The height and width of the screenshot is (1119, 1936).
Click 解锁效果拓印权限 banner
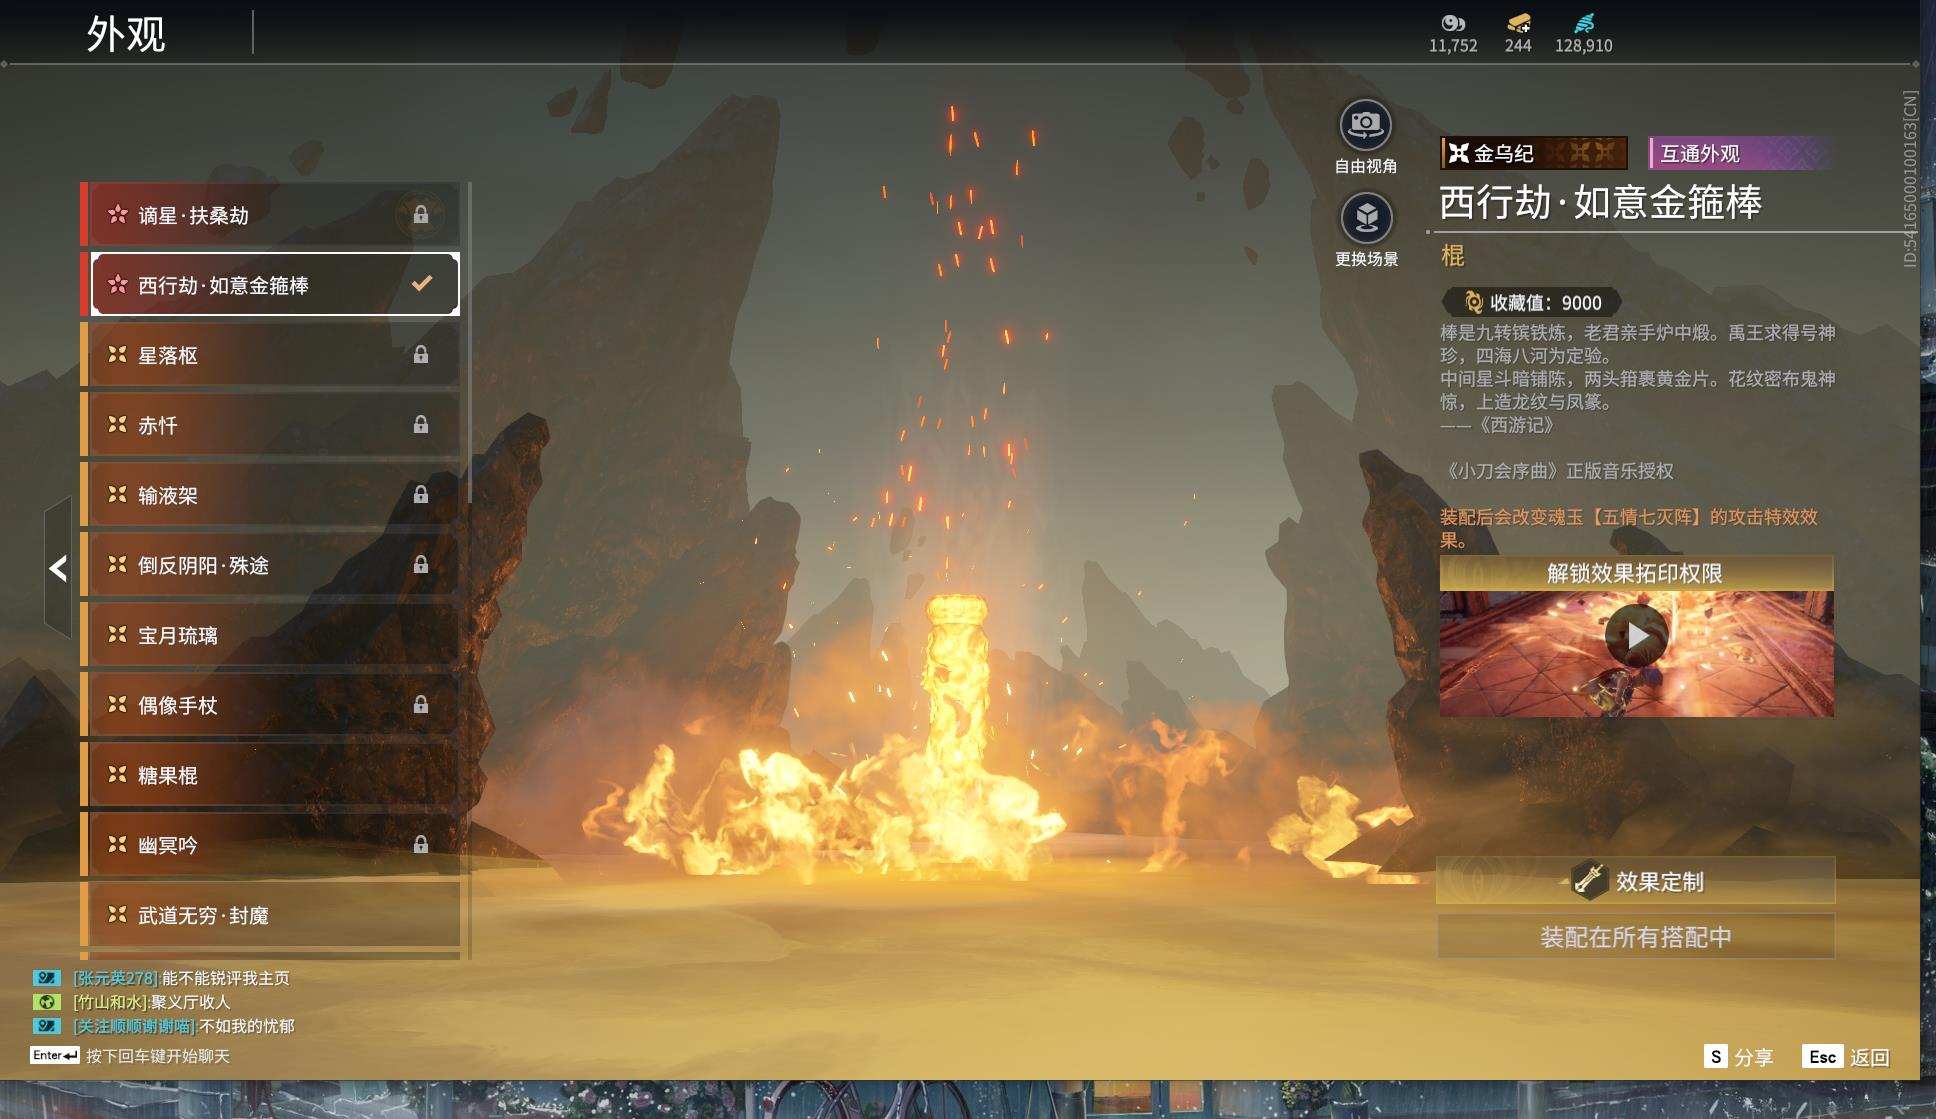[x=1636, y=573]
